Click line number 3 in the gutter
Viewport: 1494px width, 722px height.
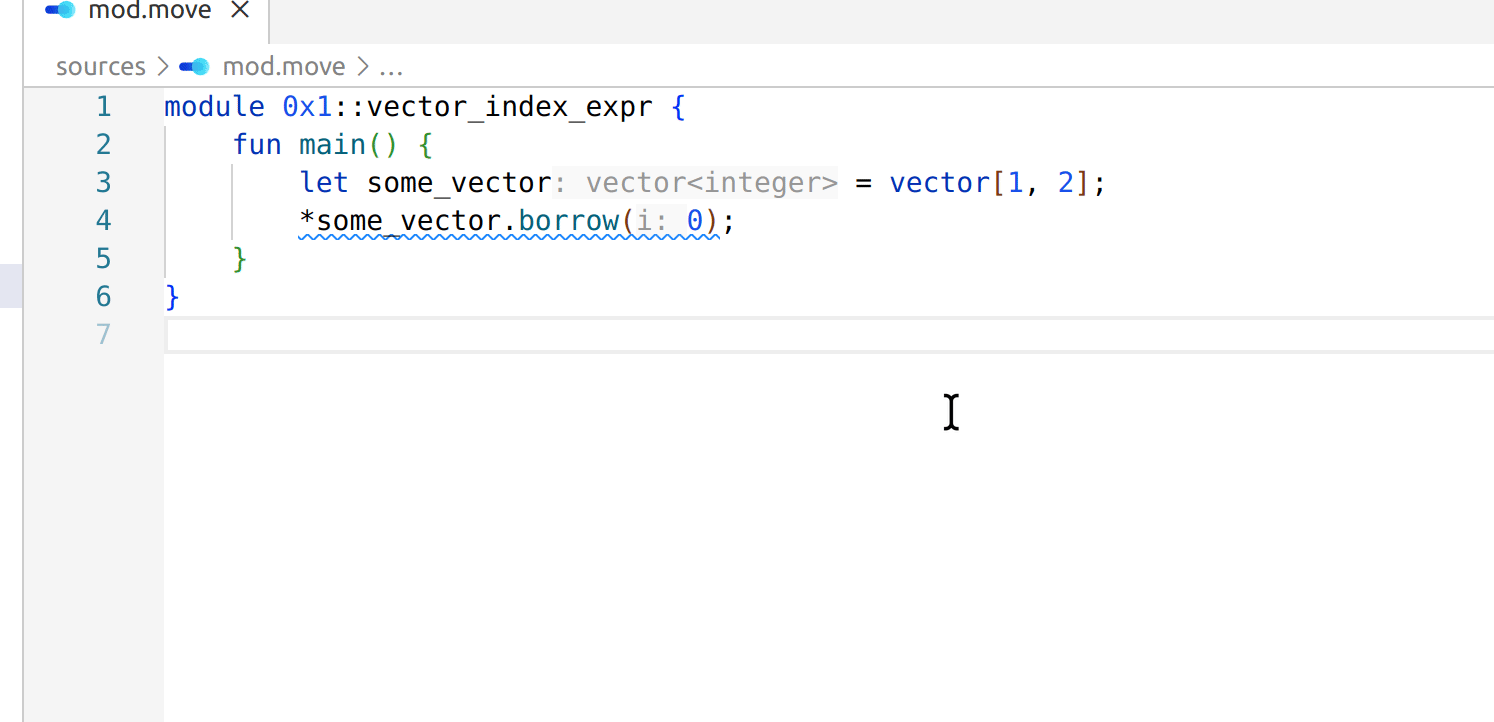(x=103, y=182)
